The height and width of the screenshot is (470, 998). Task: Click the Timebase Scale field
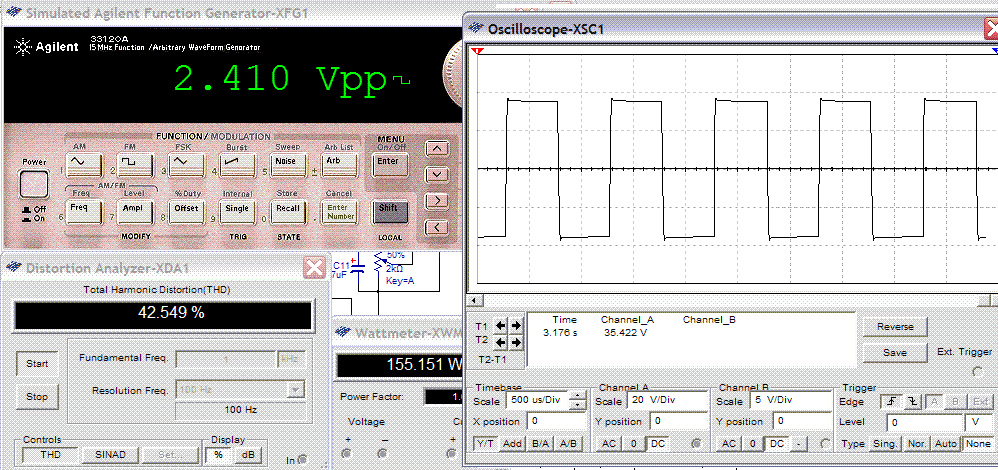(x=538, y=401)
